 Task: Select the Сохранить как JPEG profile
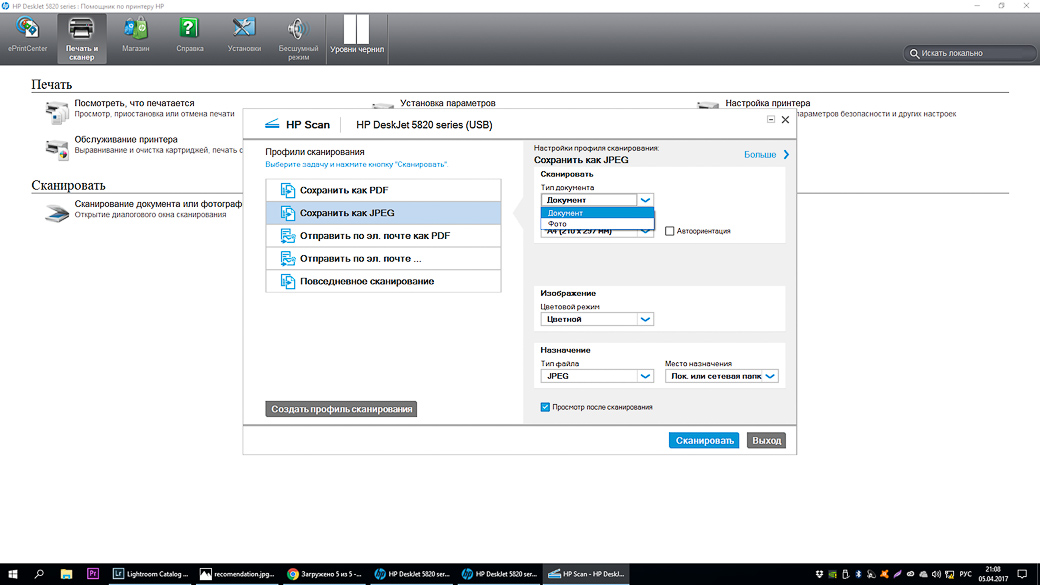383,213
